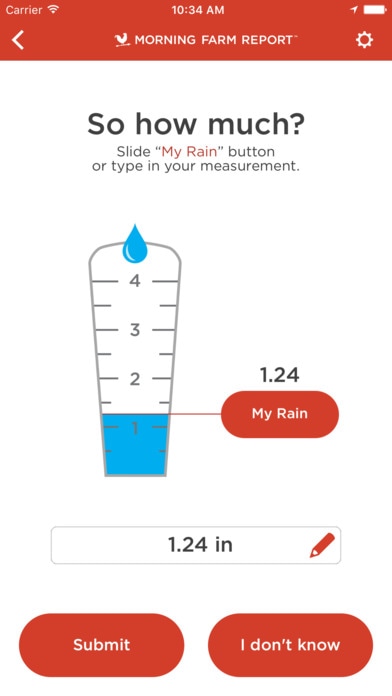Tap the pencil edit icon
Image resolution: width=392 pixels, height=696 pixels.
[322, 546]
